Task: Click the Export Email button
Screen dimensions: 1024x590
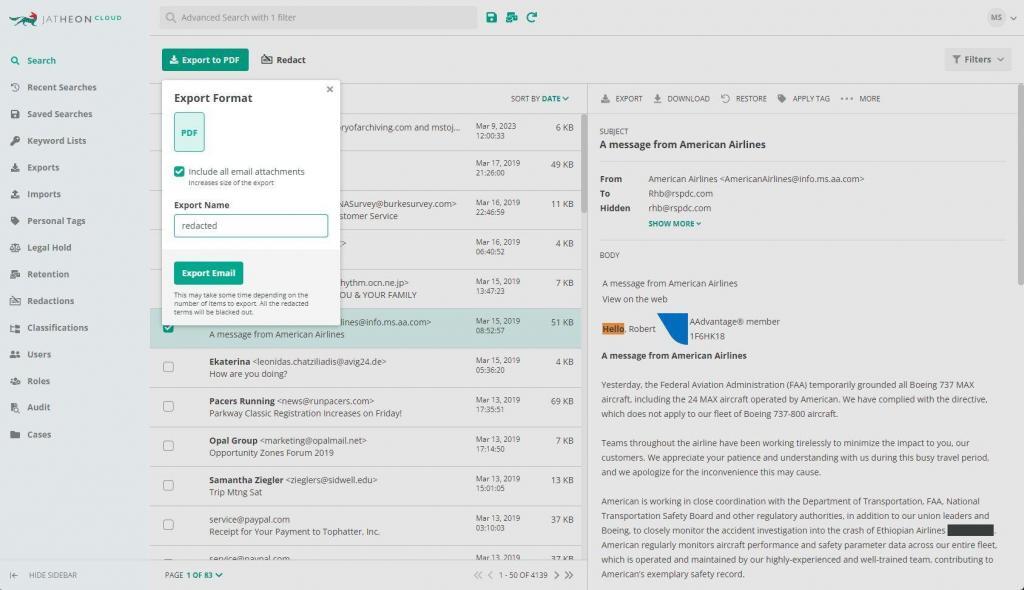Action: pos(208,273)
